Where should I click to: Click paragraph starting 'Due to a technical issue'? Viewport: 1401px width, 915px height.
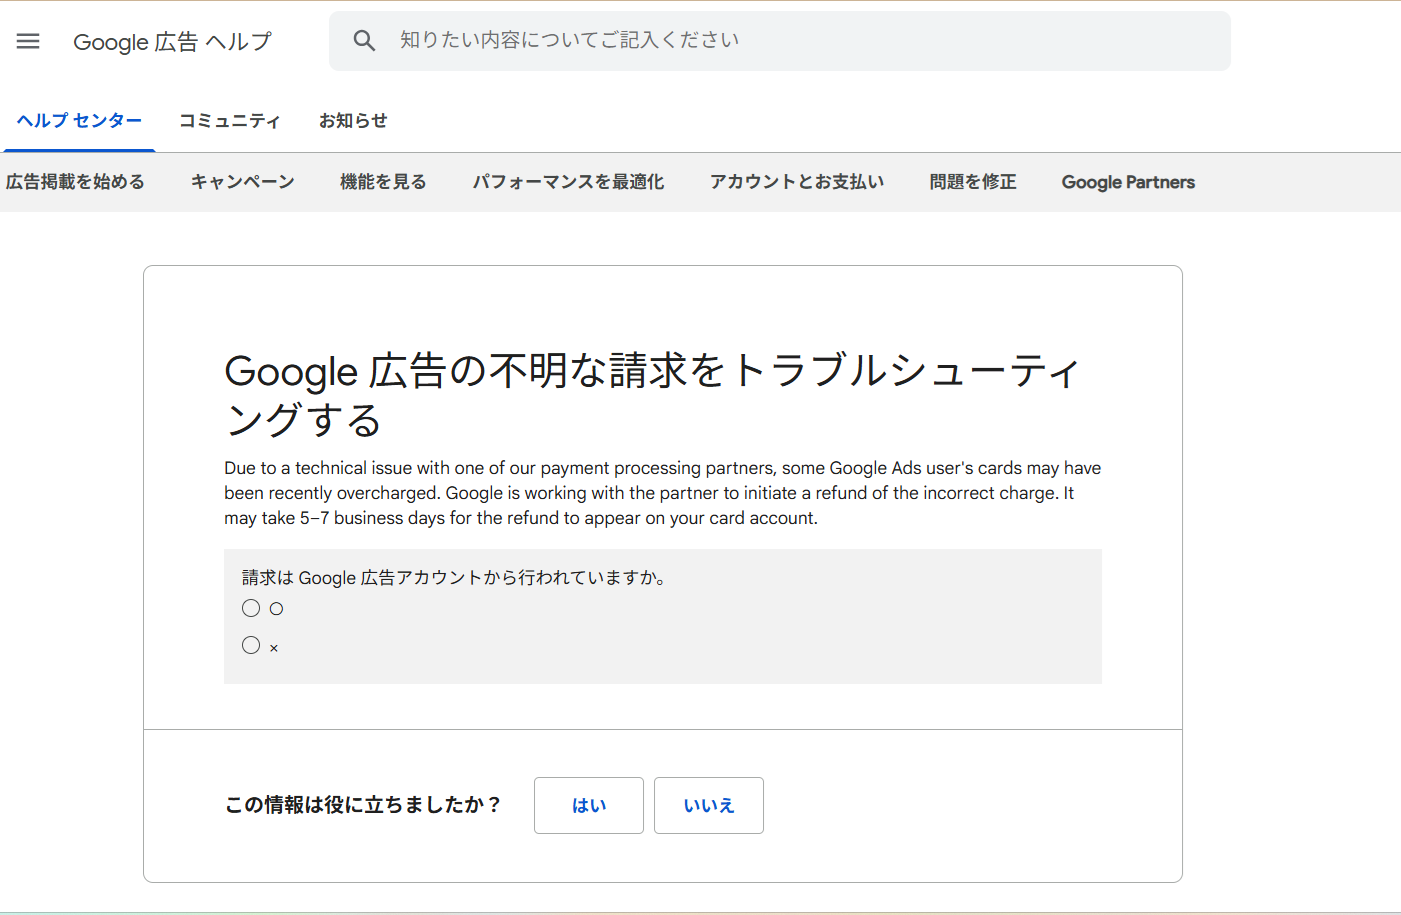[x=663, y=493]
